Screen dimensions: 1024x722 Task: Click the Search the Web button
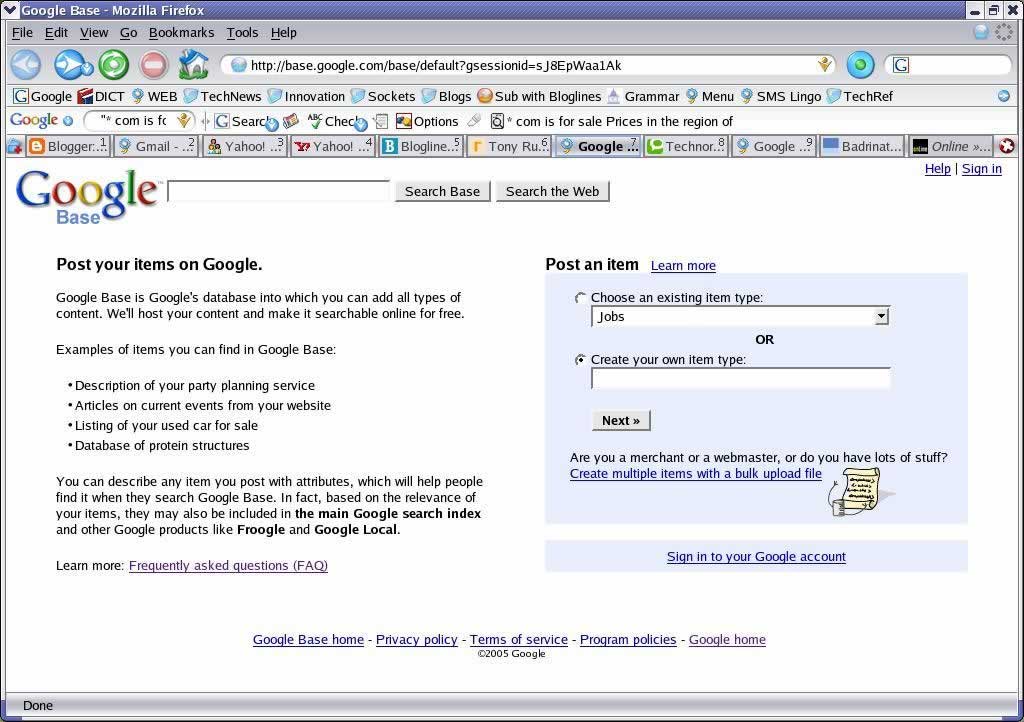tap(552, 191)
